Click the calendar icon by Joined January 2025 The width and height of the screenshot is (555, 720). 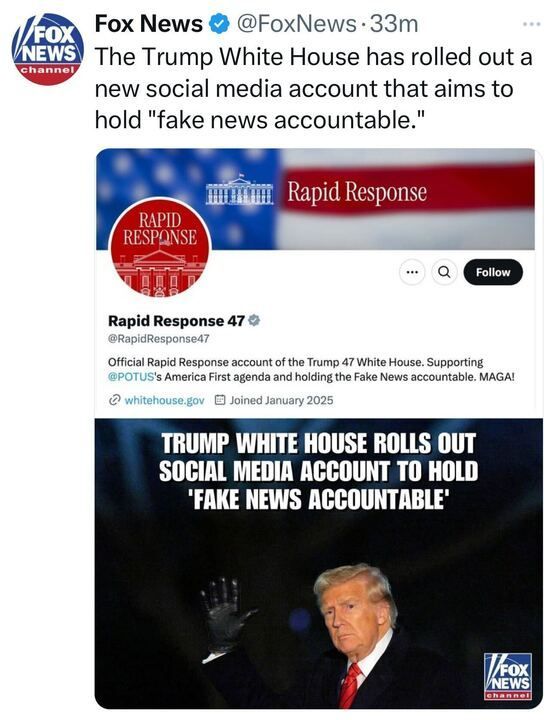click(x=220, y=400)
